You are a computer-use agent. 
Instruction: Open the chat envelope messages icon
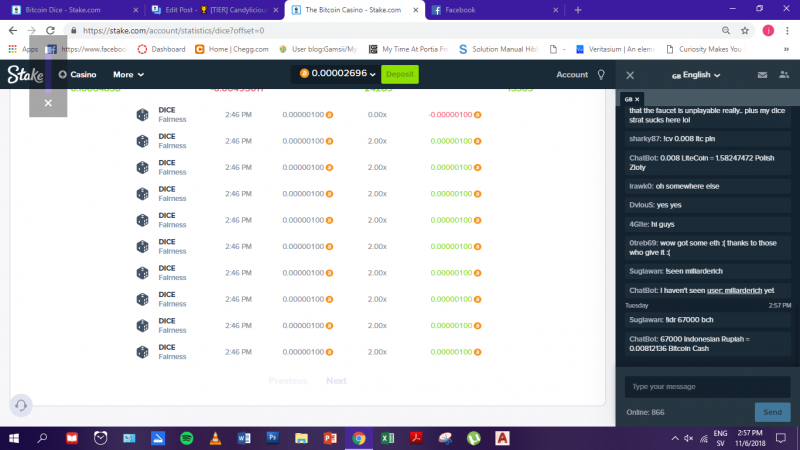(x=762, y=75)
